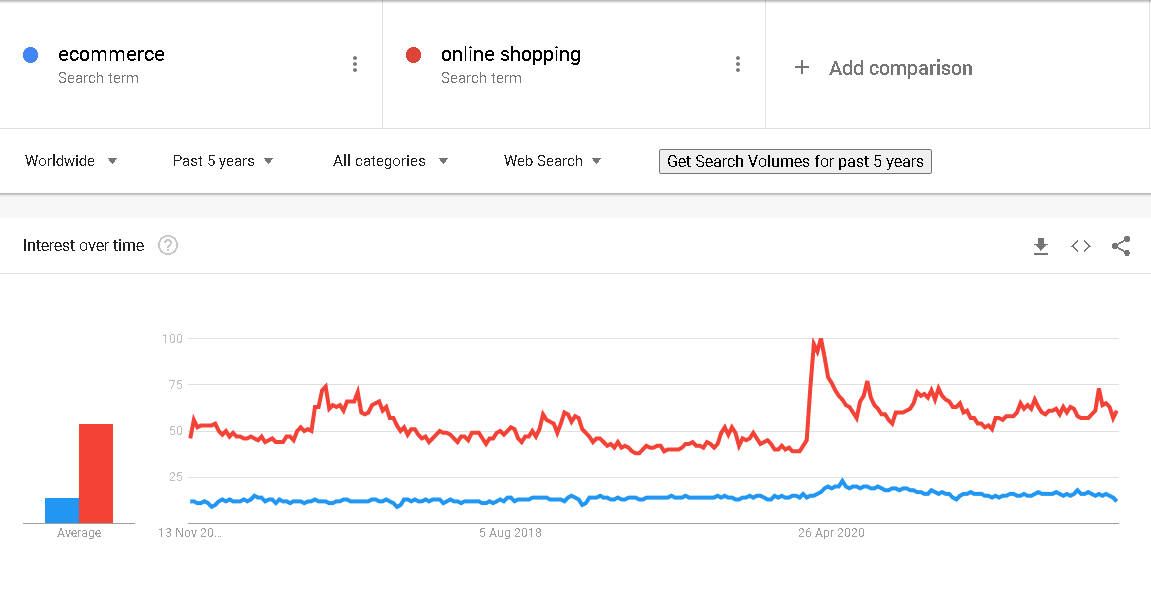Click Get Search Volumes for past 5 years
Screen dimensions: 1151x607
tap(794, 160)
